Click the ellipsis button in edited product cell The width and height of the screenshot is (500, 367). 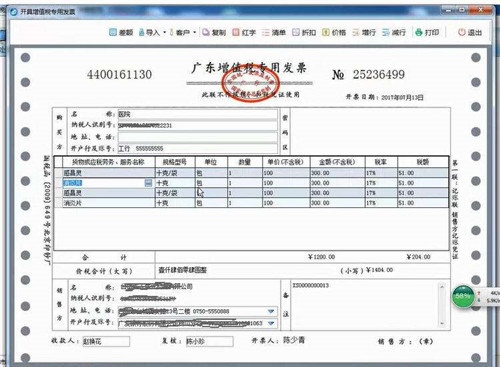(148, 183)
